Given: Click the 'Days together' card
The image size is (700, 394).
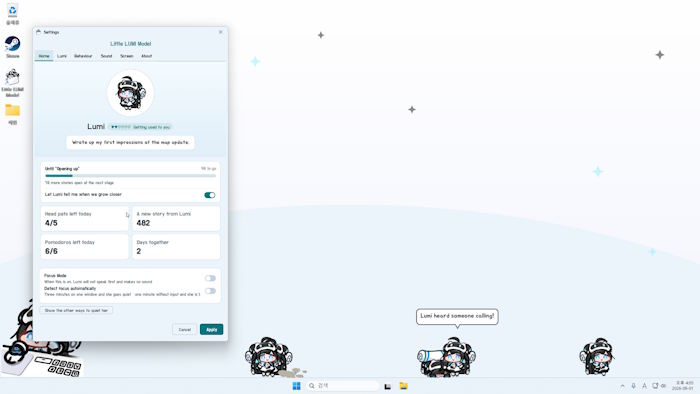Looking at the screenshot, I should [176, 247].
